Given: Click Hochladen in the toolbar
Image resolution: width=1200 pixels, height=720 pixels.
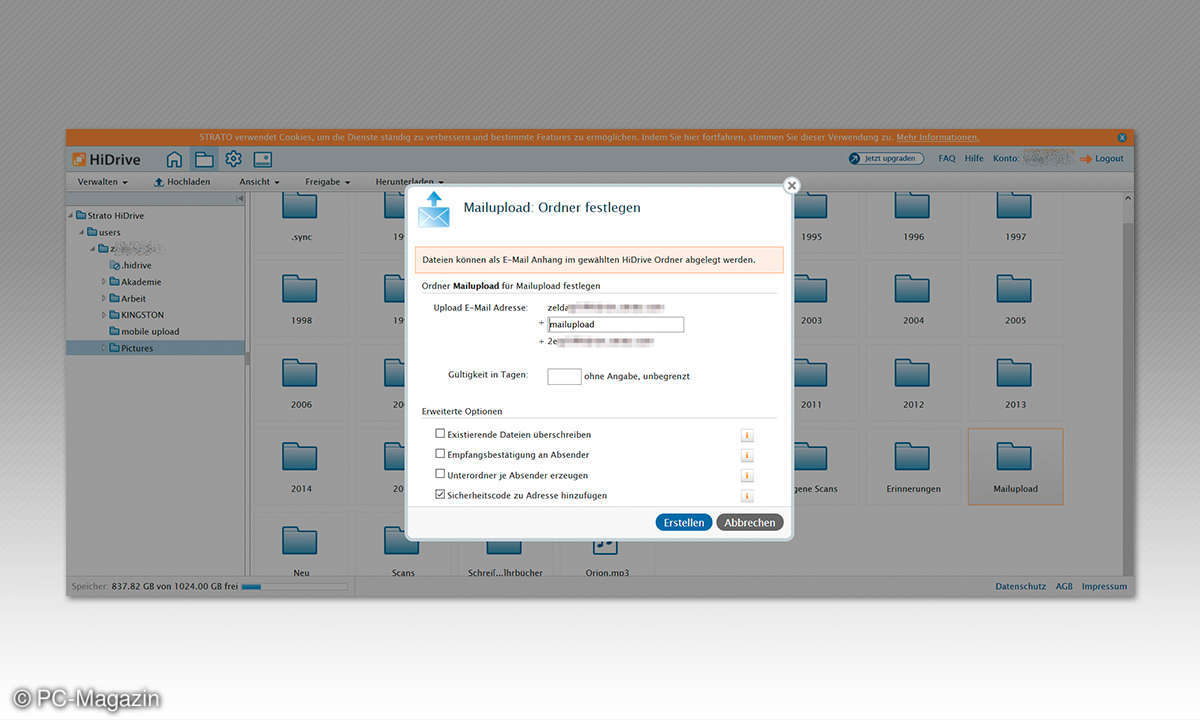Looking at the screenshot, I should pyautogui.click(x=181, y=182).
